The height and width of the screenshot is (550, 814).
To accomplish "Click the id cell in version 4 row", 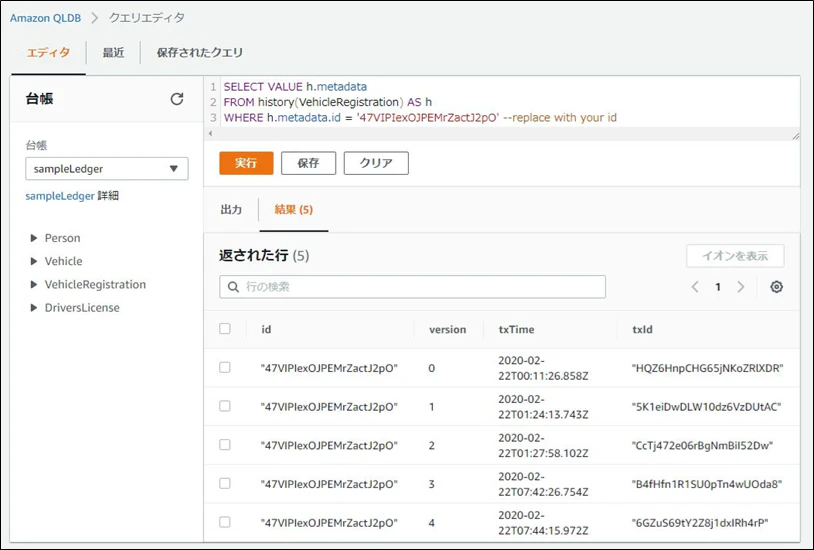I will [x=329, y=523].
